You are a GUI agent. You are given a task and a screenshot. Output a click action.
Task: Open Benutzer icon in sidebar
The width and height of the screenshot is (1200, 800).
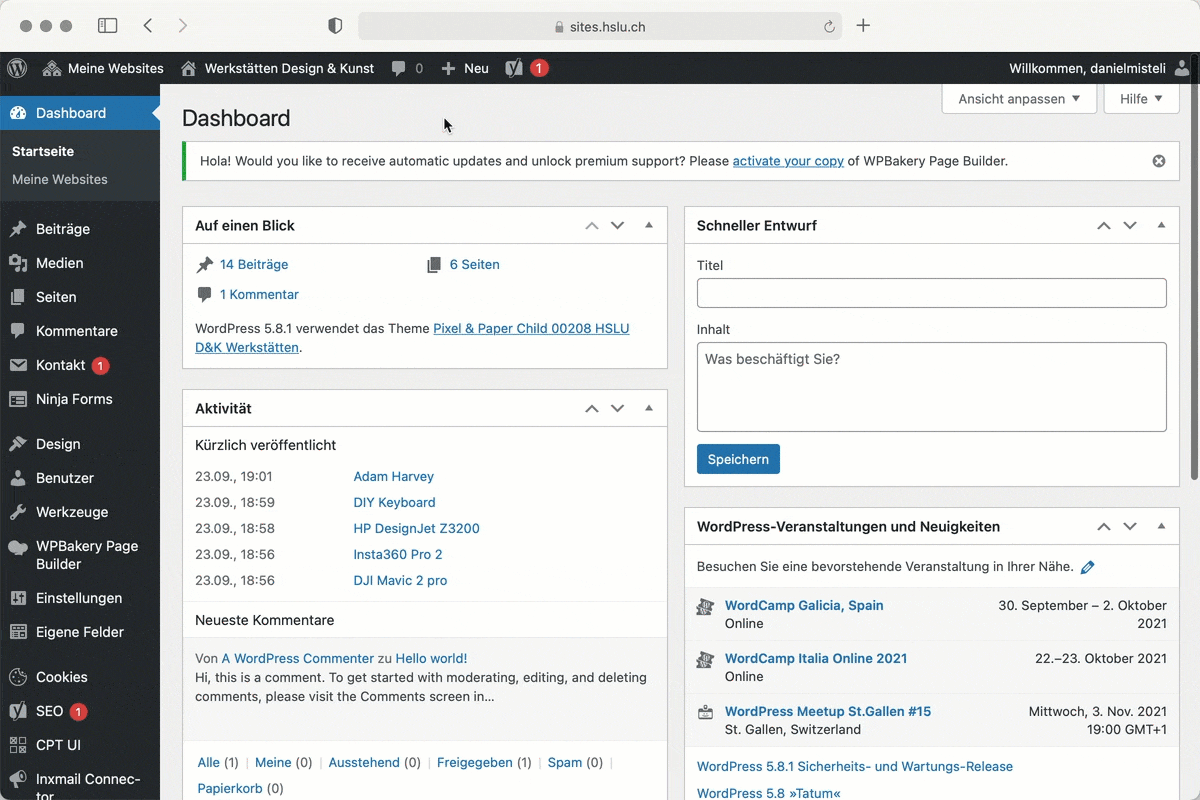(18, 478)
